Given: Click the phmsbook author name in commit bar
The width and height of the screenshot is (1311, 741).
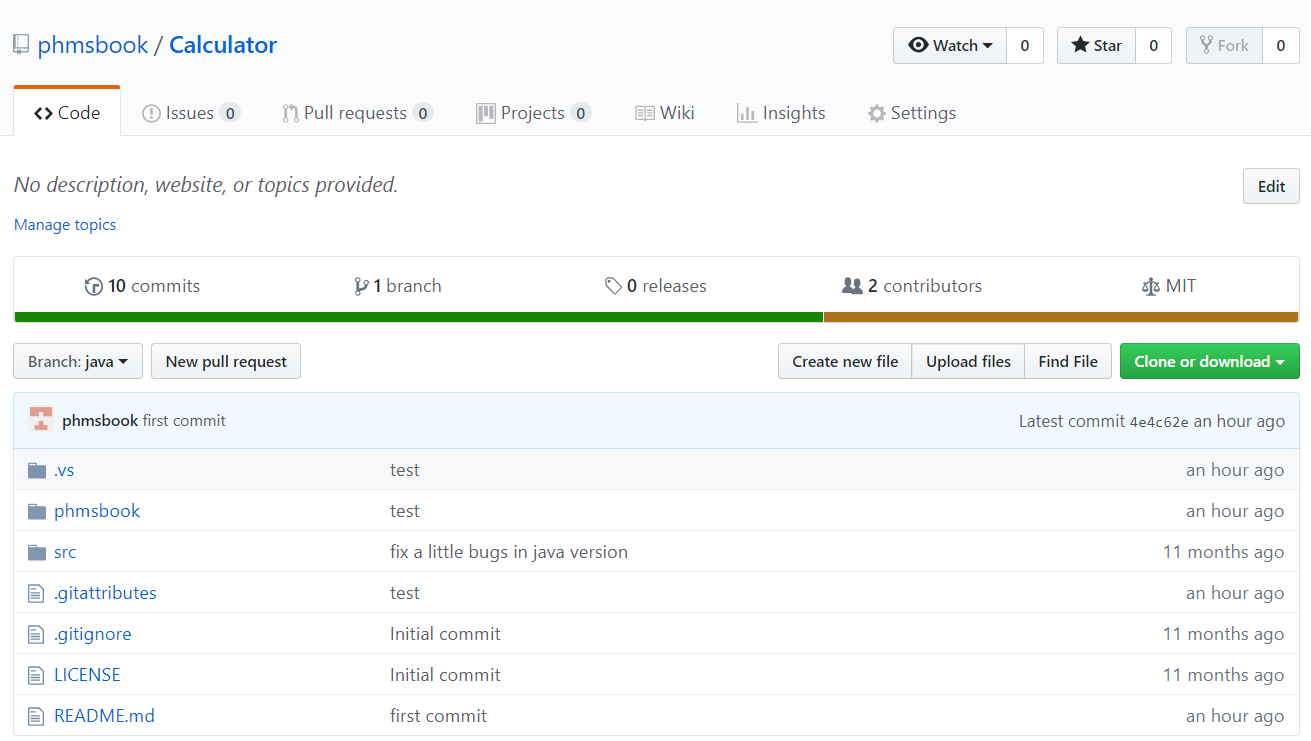Looking at the screenshot, I should (x=100, y=421).
